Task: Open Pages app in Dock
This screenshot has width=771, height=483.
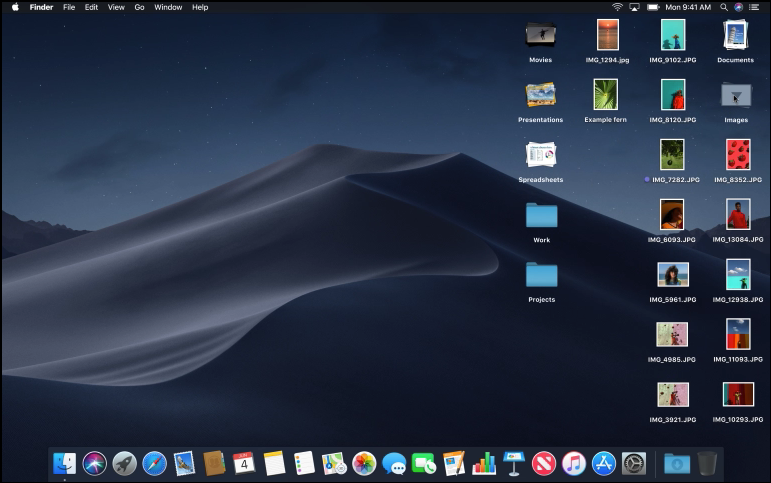Action: click(x=454, y=463)
